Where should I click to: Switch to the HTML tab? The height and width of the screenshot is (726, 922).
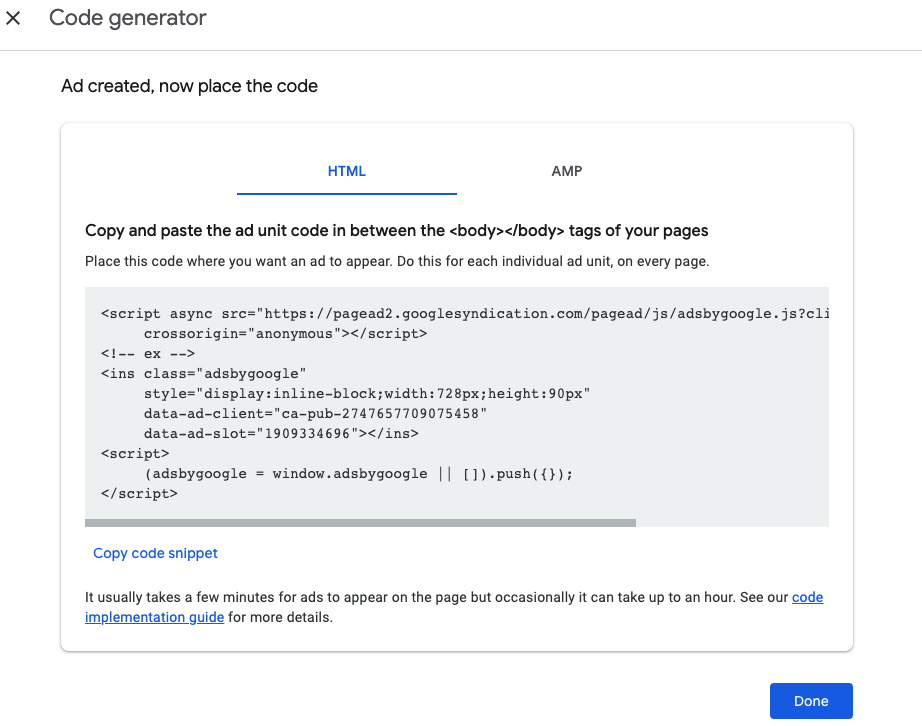click(x=347, y=171)
